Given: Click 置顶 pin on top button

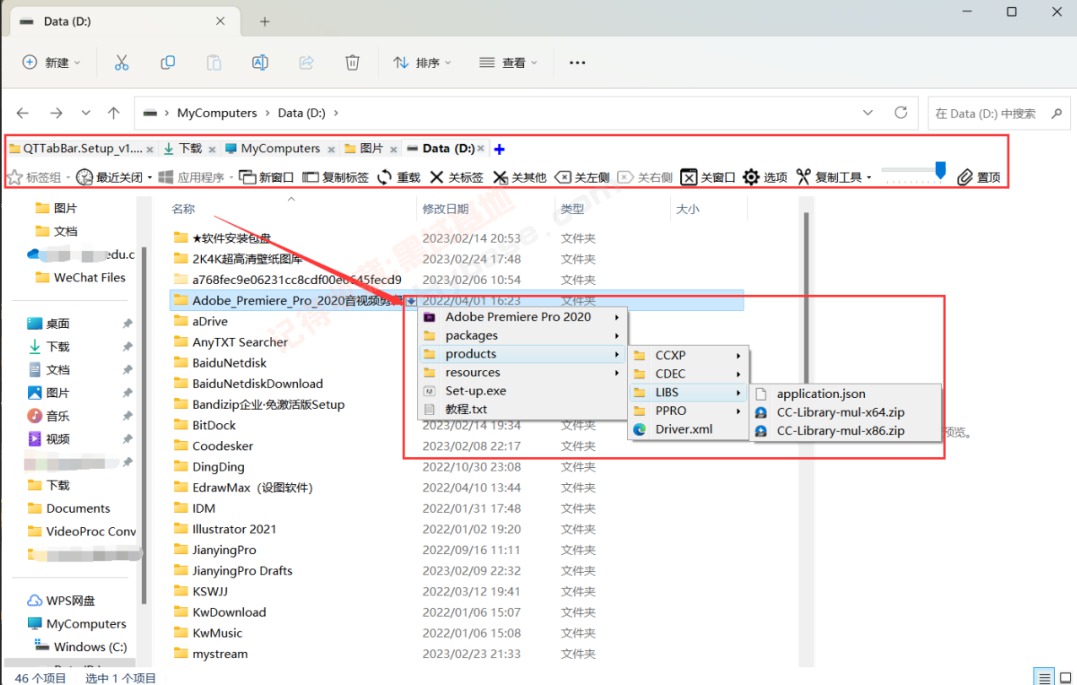Looking at the screenshot, I should [979, 177].
